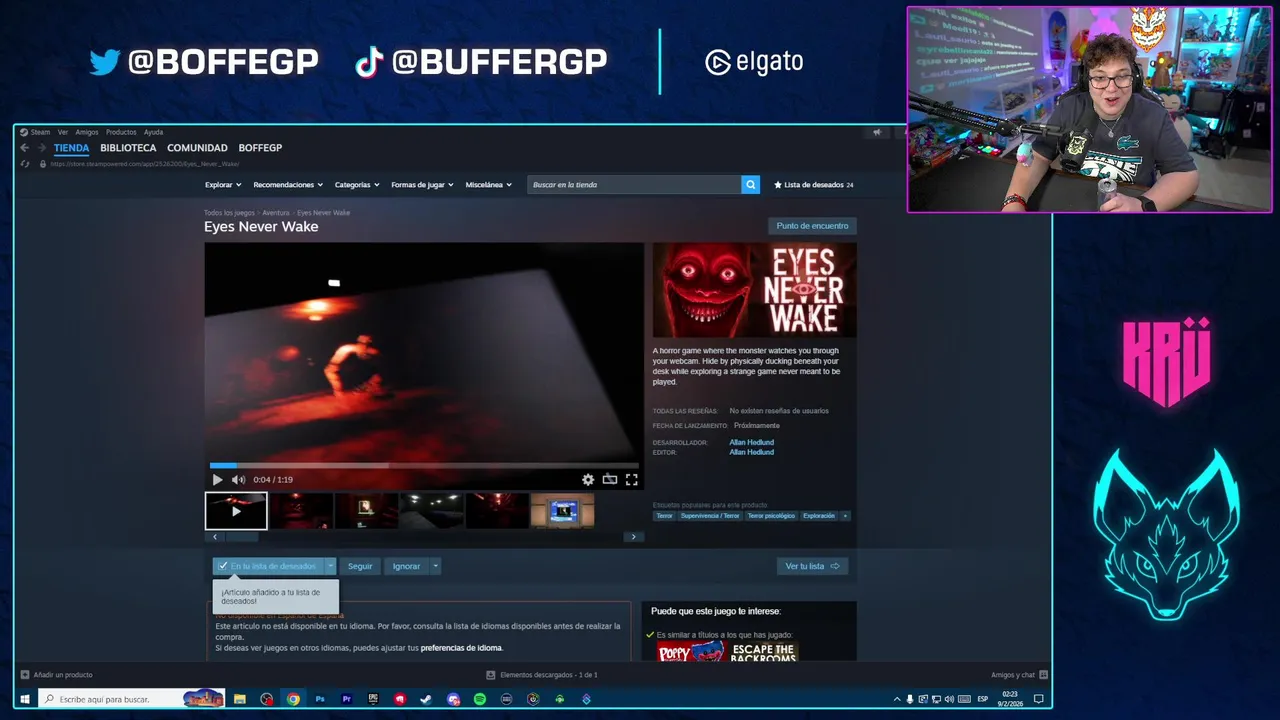Type in Buscar en la tienda field
1280x720 pixels.
tap(635, 185)
